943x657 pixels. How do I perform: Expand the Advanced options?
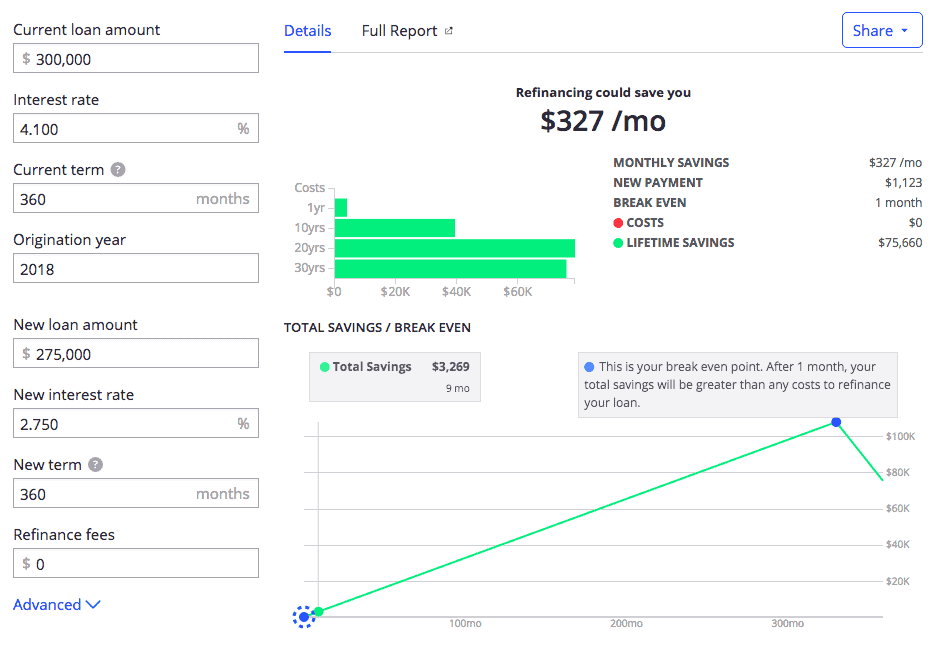click(57, 605)
